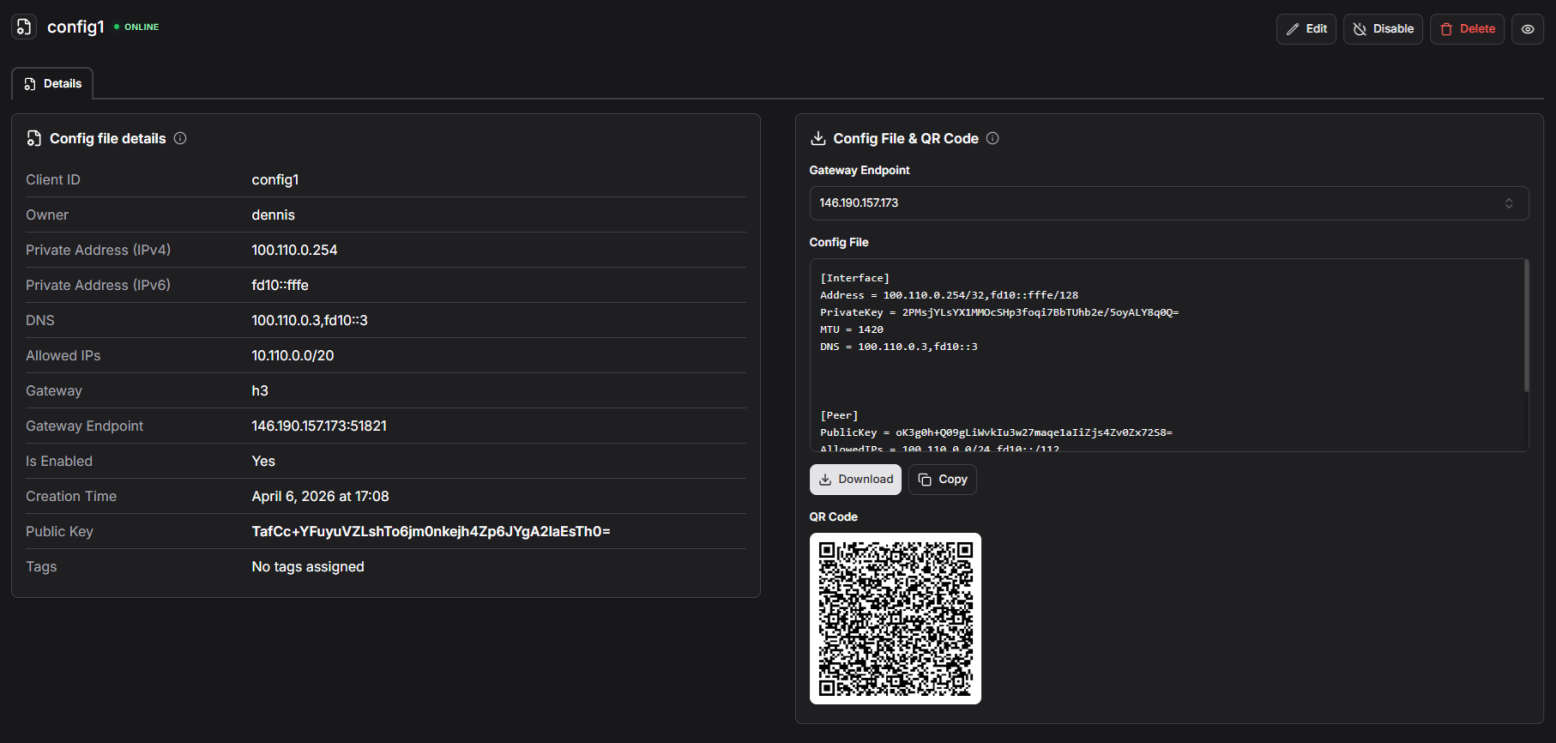
Task: Switch to the Details tab
Action: pyautogui.click(x=52, y=83)
